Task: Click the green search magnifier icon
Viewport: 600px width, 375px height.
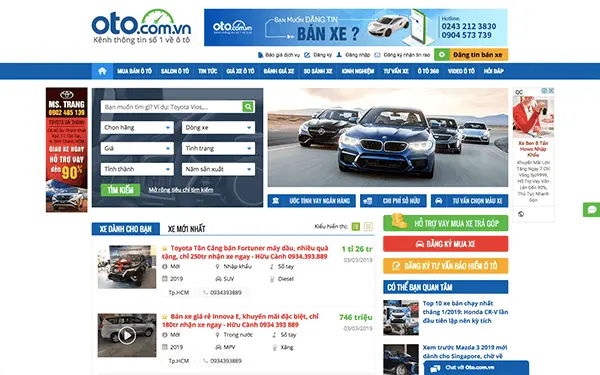Action: pyautogui.click(x=248, y=107)
